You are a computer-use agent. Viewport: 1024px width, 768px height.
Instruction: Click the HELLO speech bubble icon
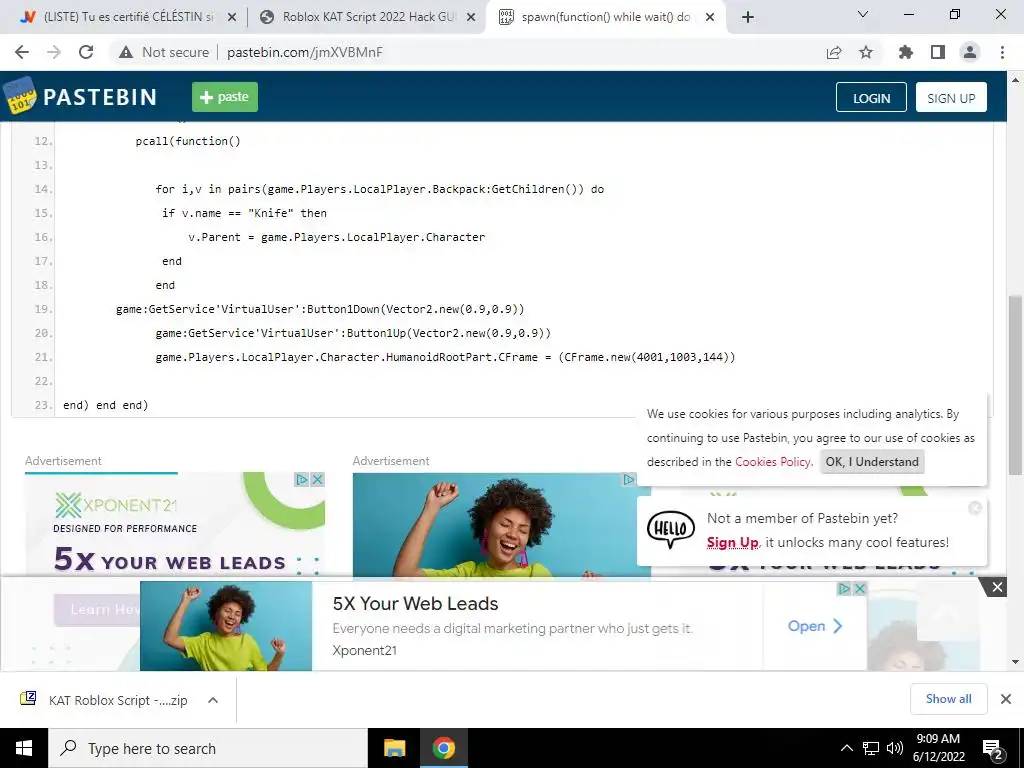pyautogui.click(x=671, y=529)
